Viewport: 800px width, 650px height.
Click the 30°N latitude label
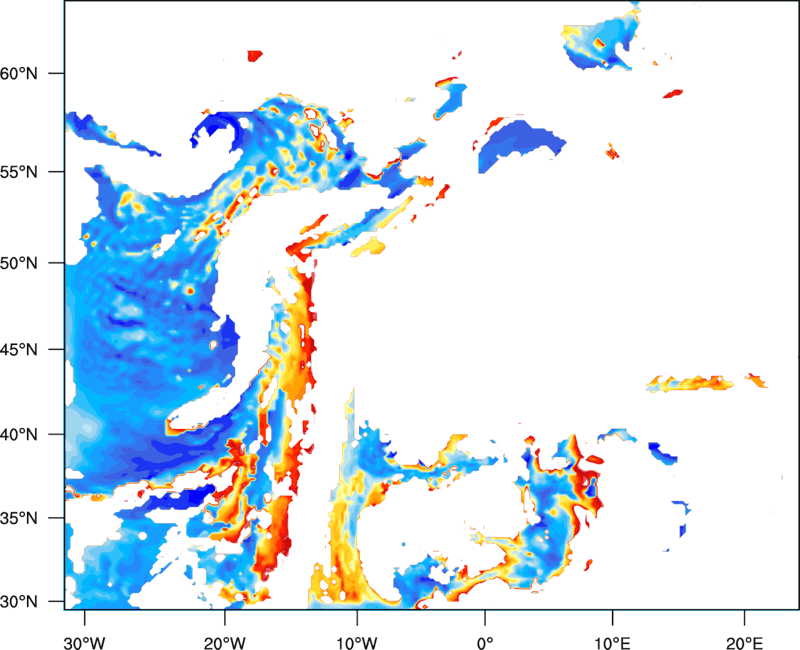click(x=19, y=602)
